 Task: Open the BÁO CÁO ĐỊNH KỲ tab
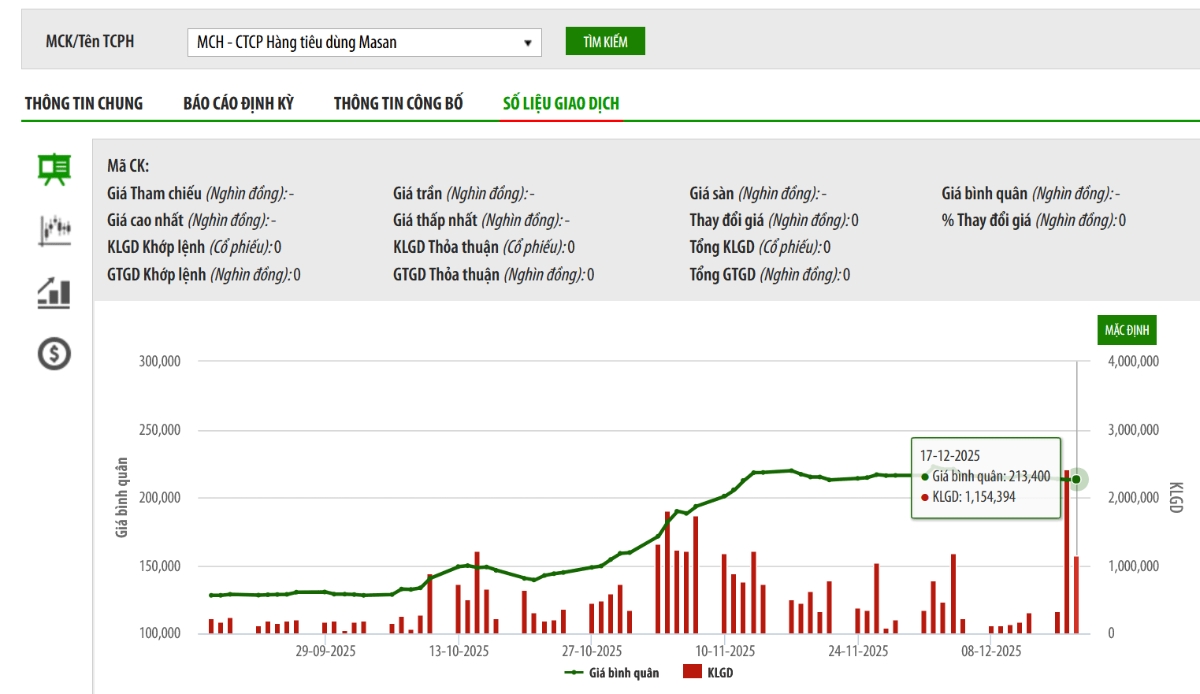click(238, 103)
